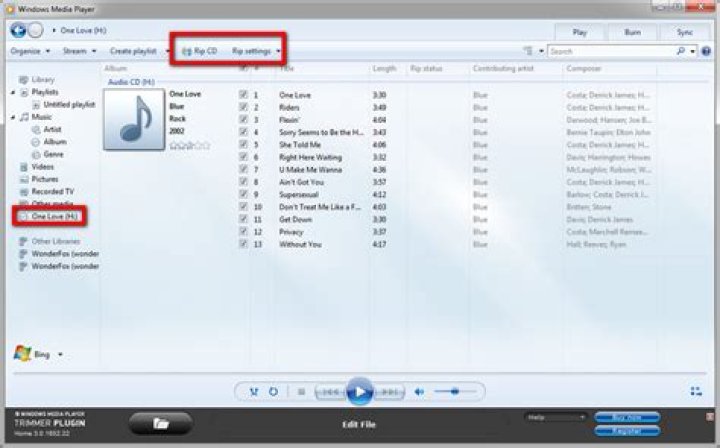Uncheck track 2 Riders
Image resolution: width=720 pixels, height=448 pixels.
(x=243, y=107)
